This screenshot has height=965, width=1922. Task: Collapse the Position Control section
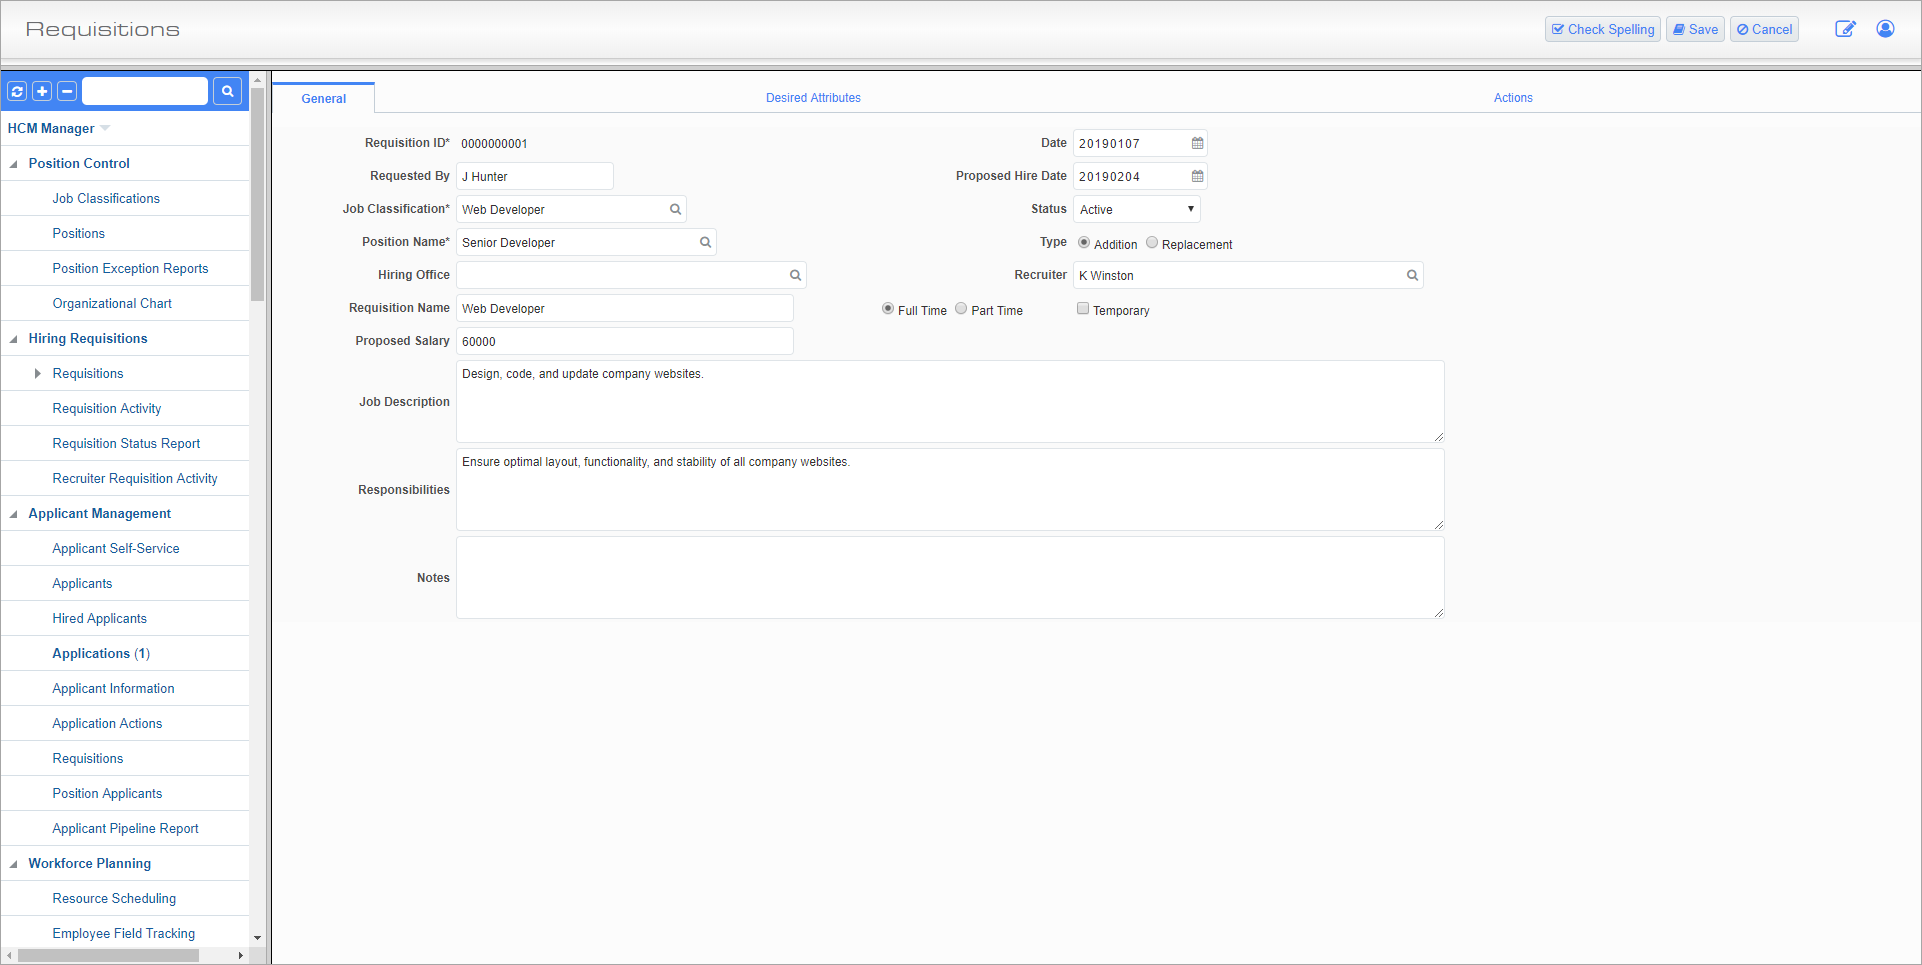click(x=14, y=164)
